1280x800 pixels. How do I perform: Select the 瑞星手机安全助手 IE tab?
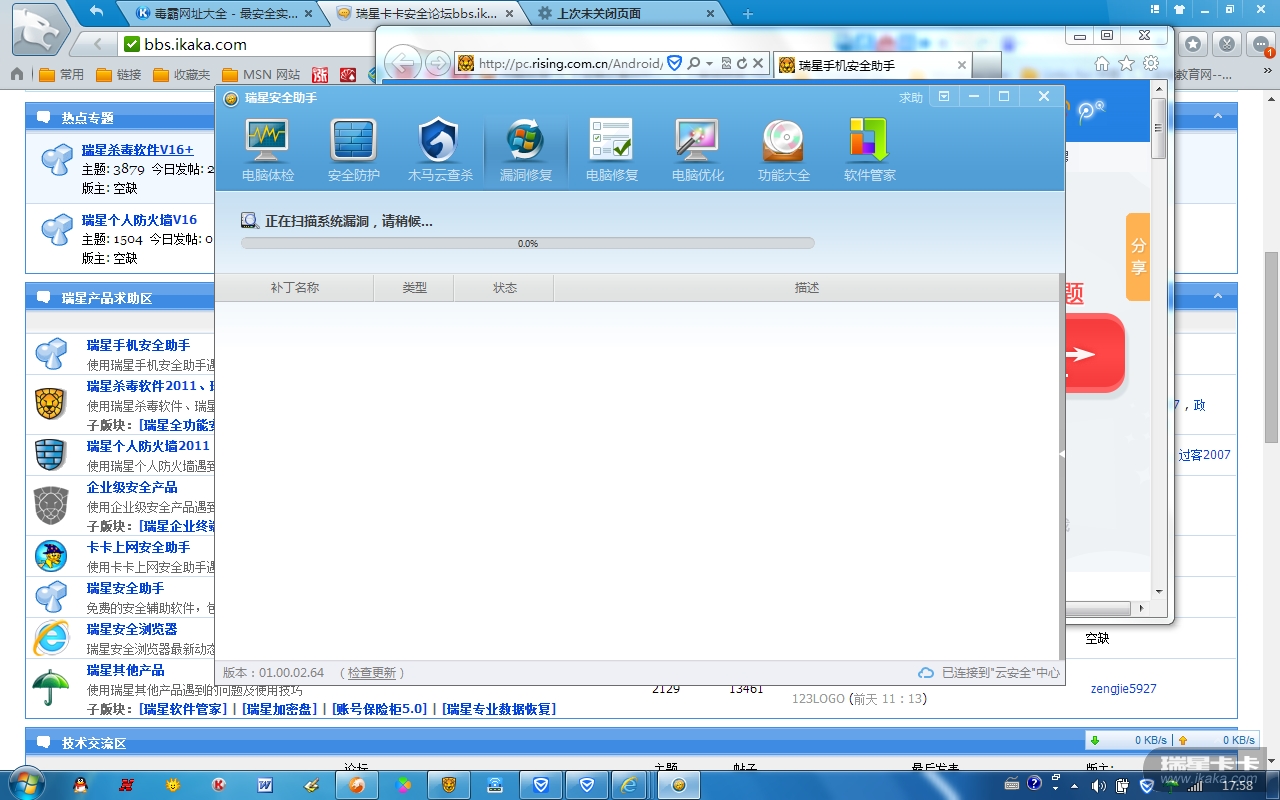pyautogui.click(x=872, y=65)
